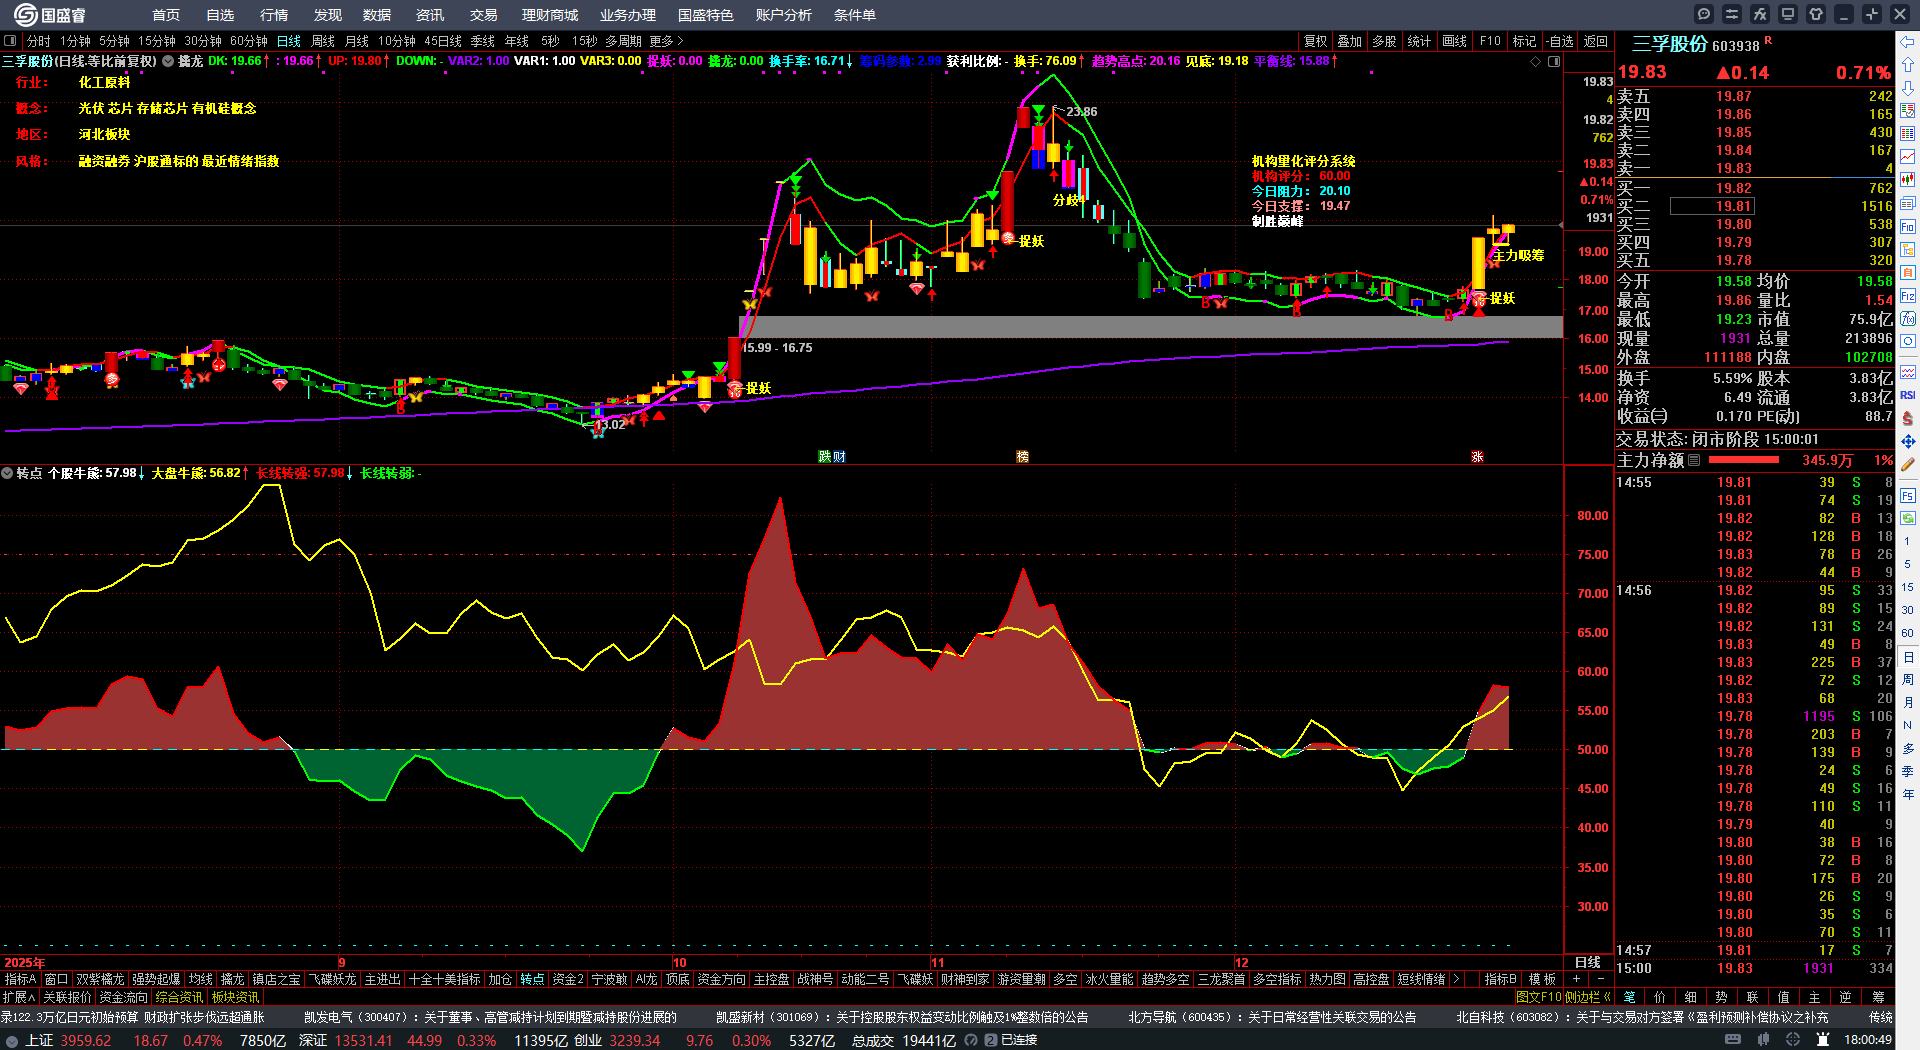Viewport: 1920px width, 1050px height.
Task: Open the 行情 menu
Action: 274,15
